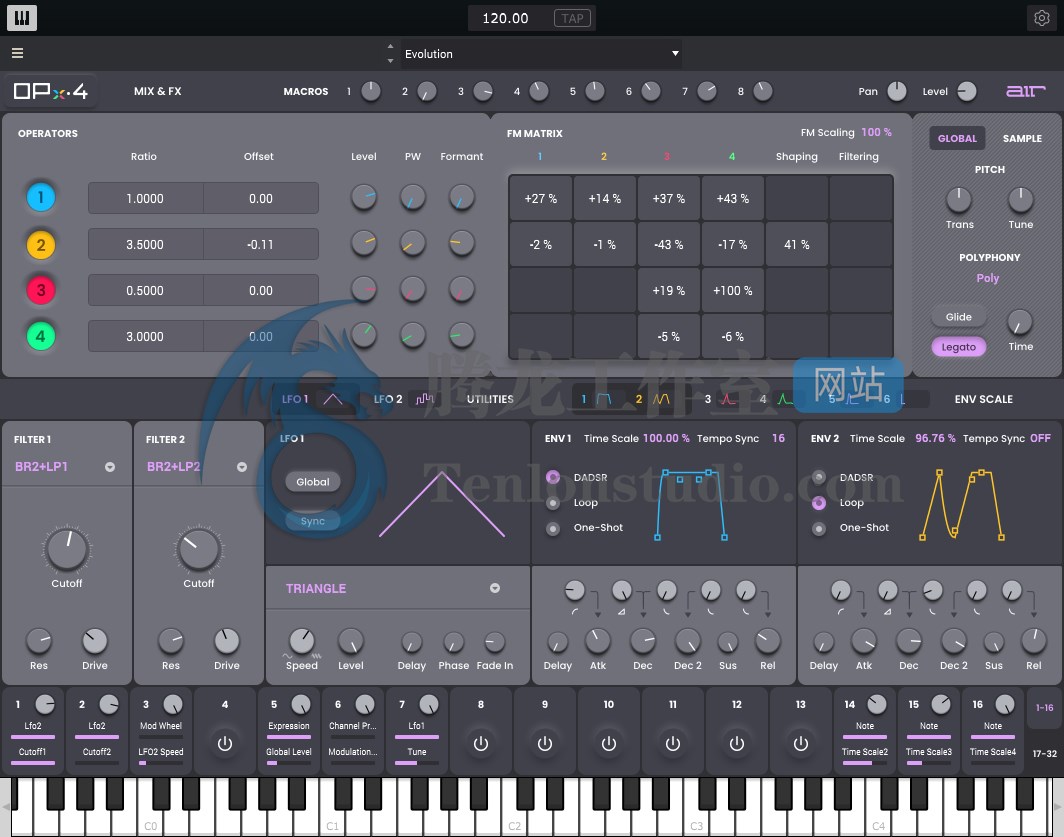The image size is (1064, 837).
Task: Click slot 7 Tune amount slider
Action: 417,763
